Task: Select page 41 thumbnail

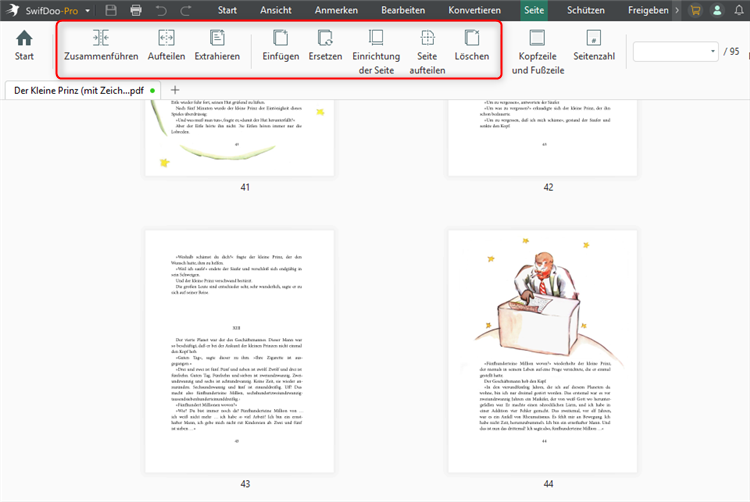Action: [x=240, y=138]
